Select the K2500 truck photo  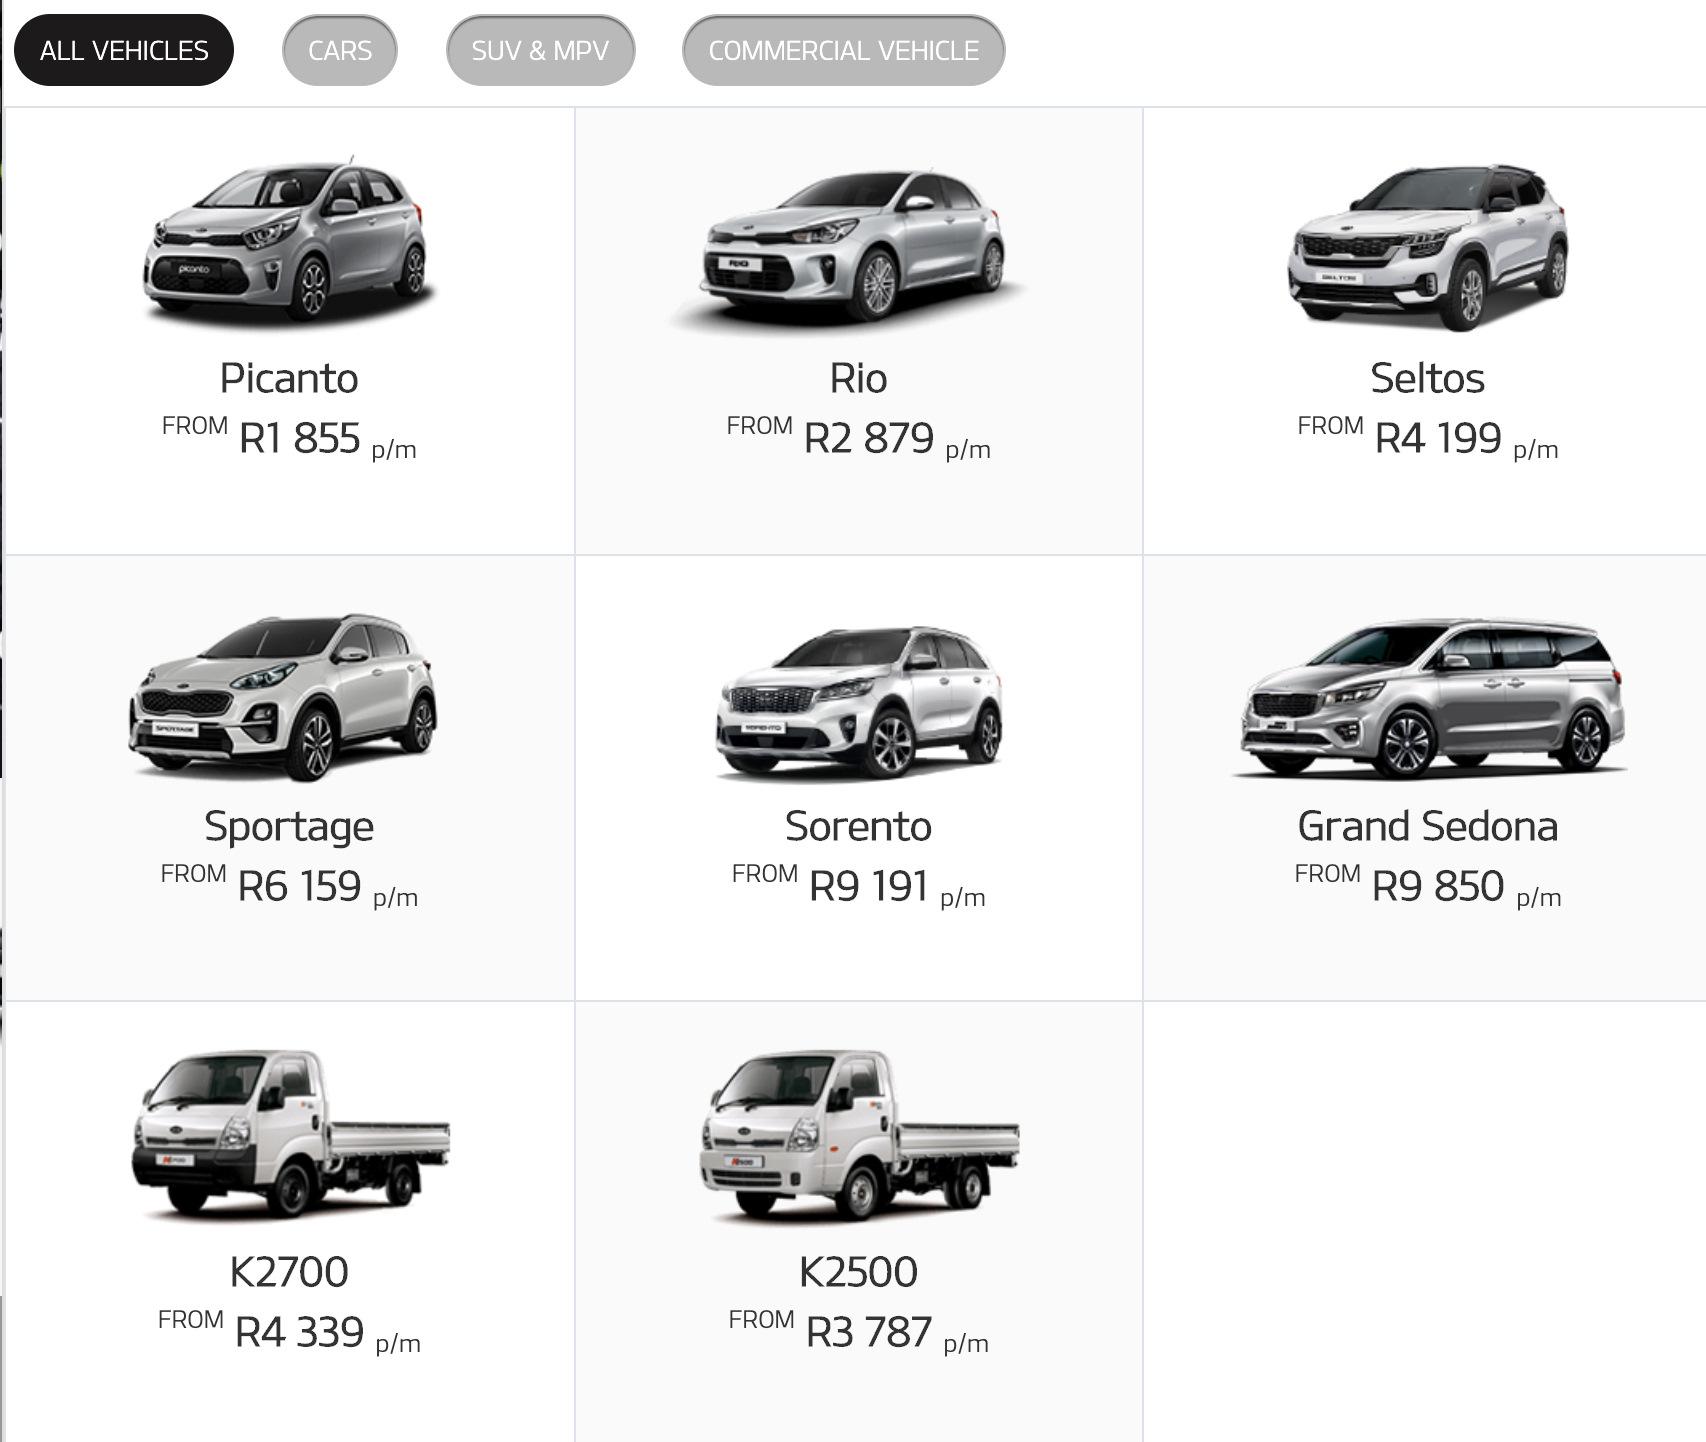point(860,1135)
